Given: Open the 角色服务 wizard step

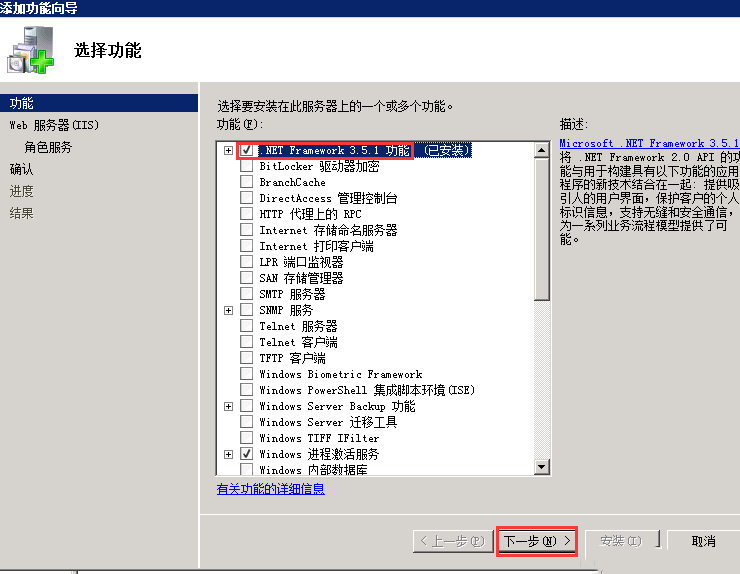Looking at the screenshot, I should [x=48, y=147].
